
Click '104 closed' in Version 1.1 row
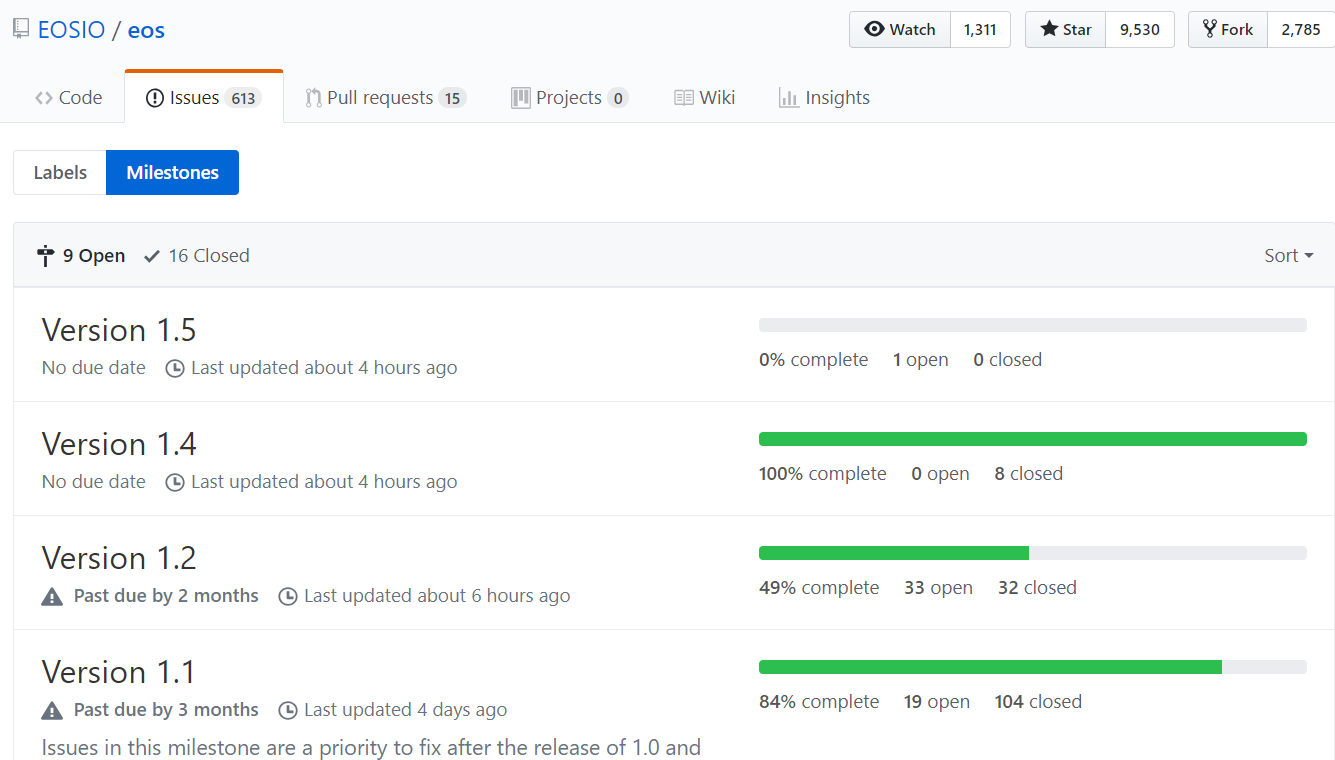[x=1039, y=702]
